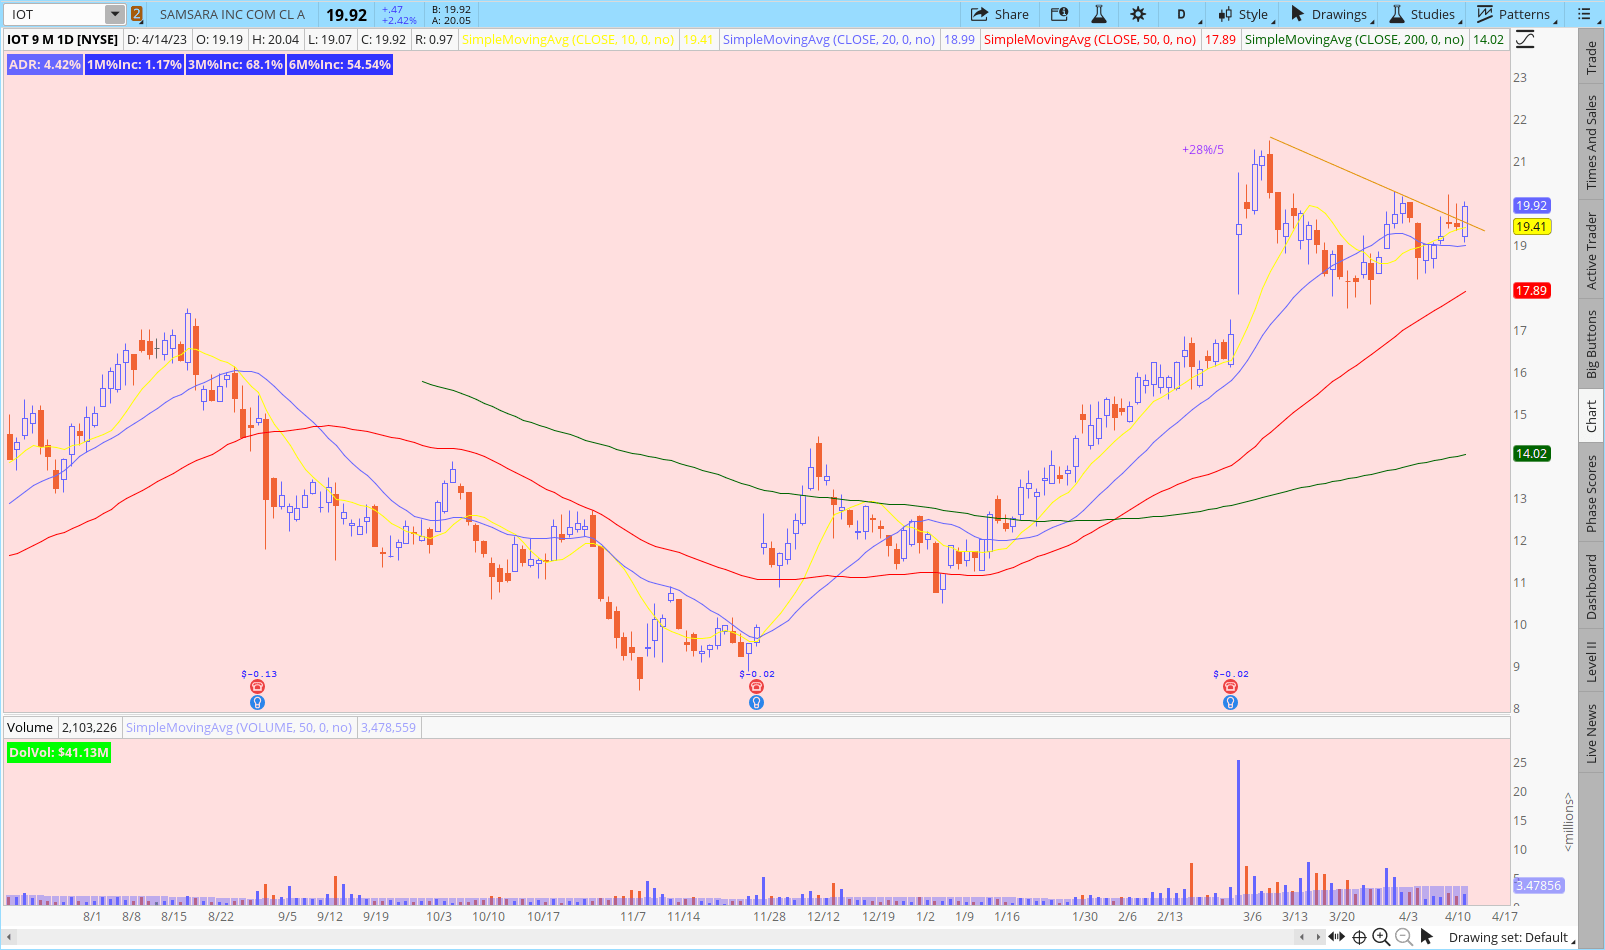Screen dimensions: 1605x950
Task: Click the ADR: 4.42% label
Action: coord(44,64)
